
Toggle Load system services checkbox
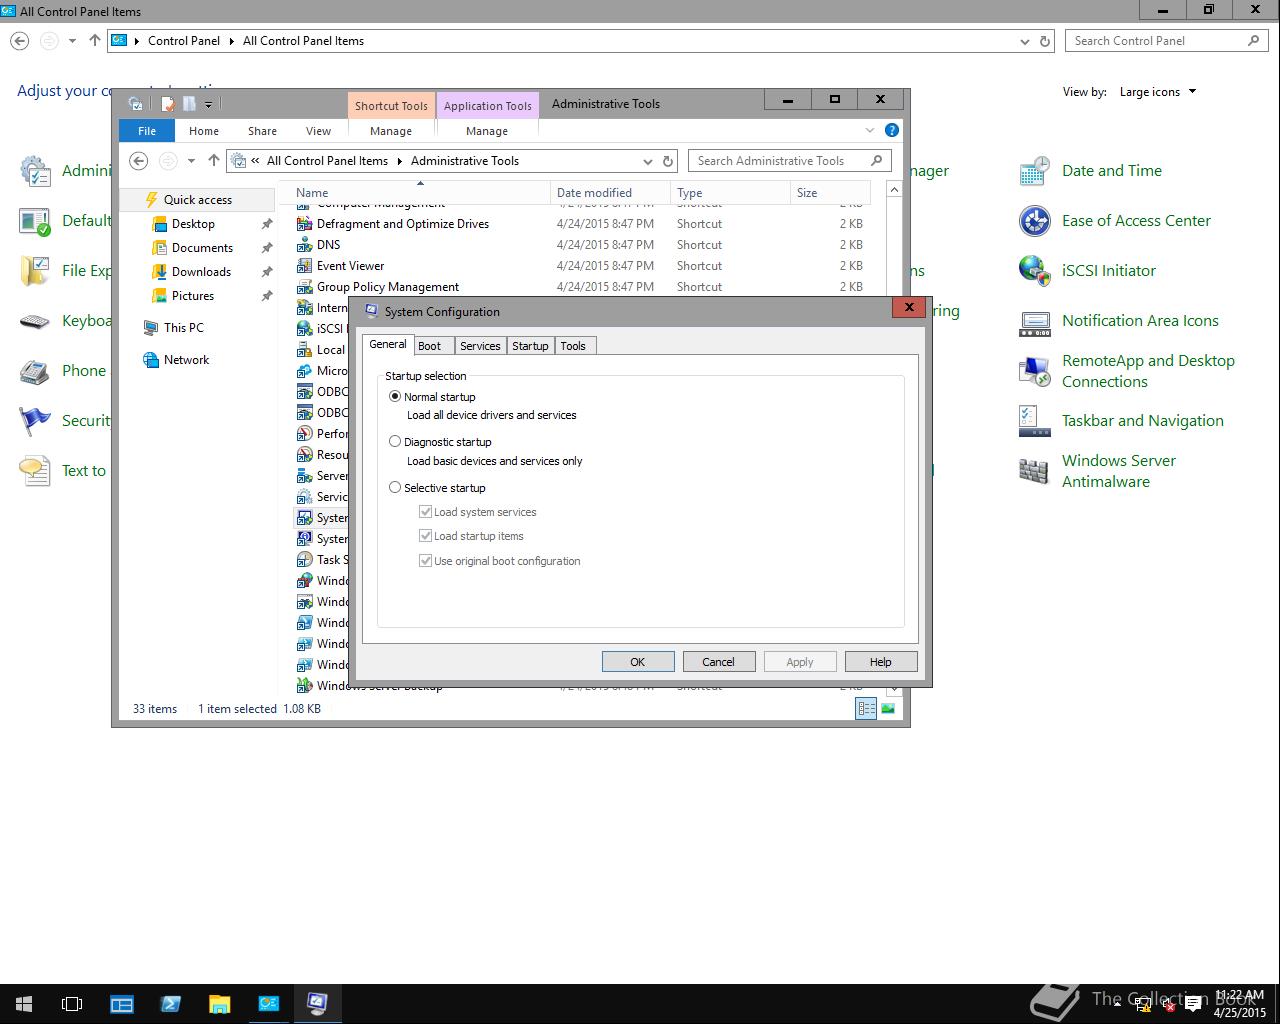pos(425,511)
